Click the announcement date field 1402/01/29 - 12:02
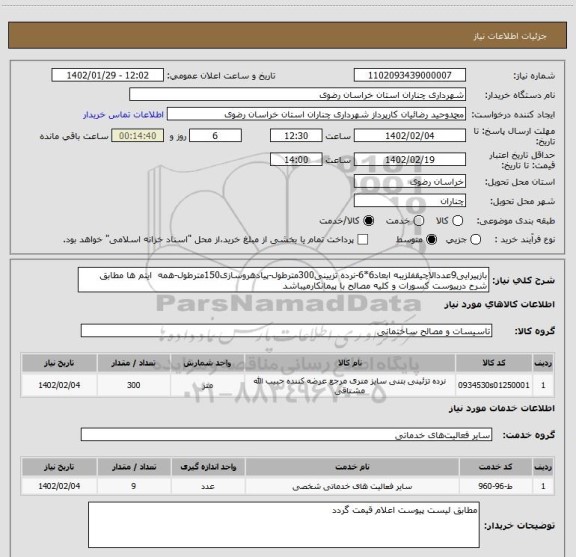The height and width of the screenshot is (557, 576). tap(108, 75)
